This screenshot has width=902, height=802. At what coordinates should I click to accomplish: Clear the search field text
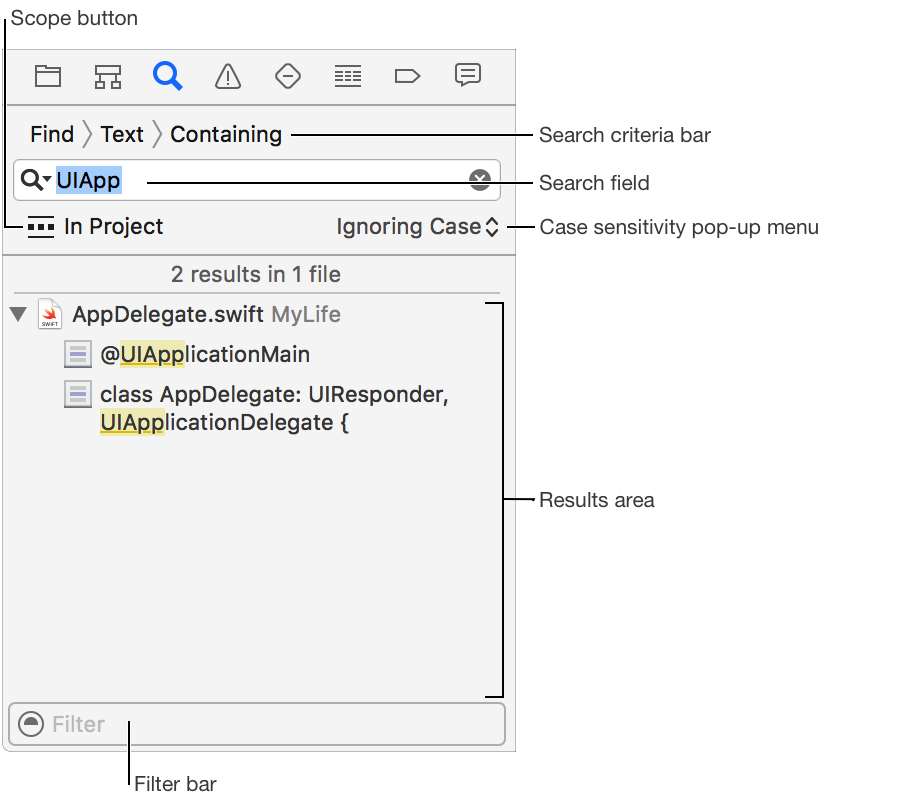click(480, 180)
